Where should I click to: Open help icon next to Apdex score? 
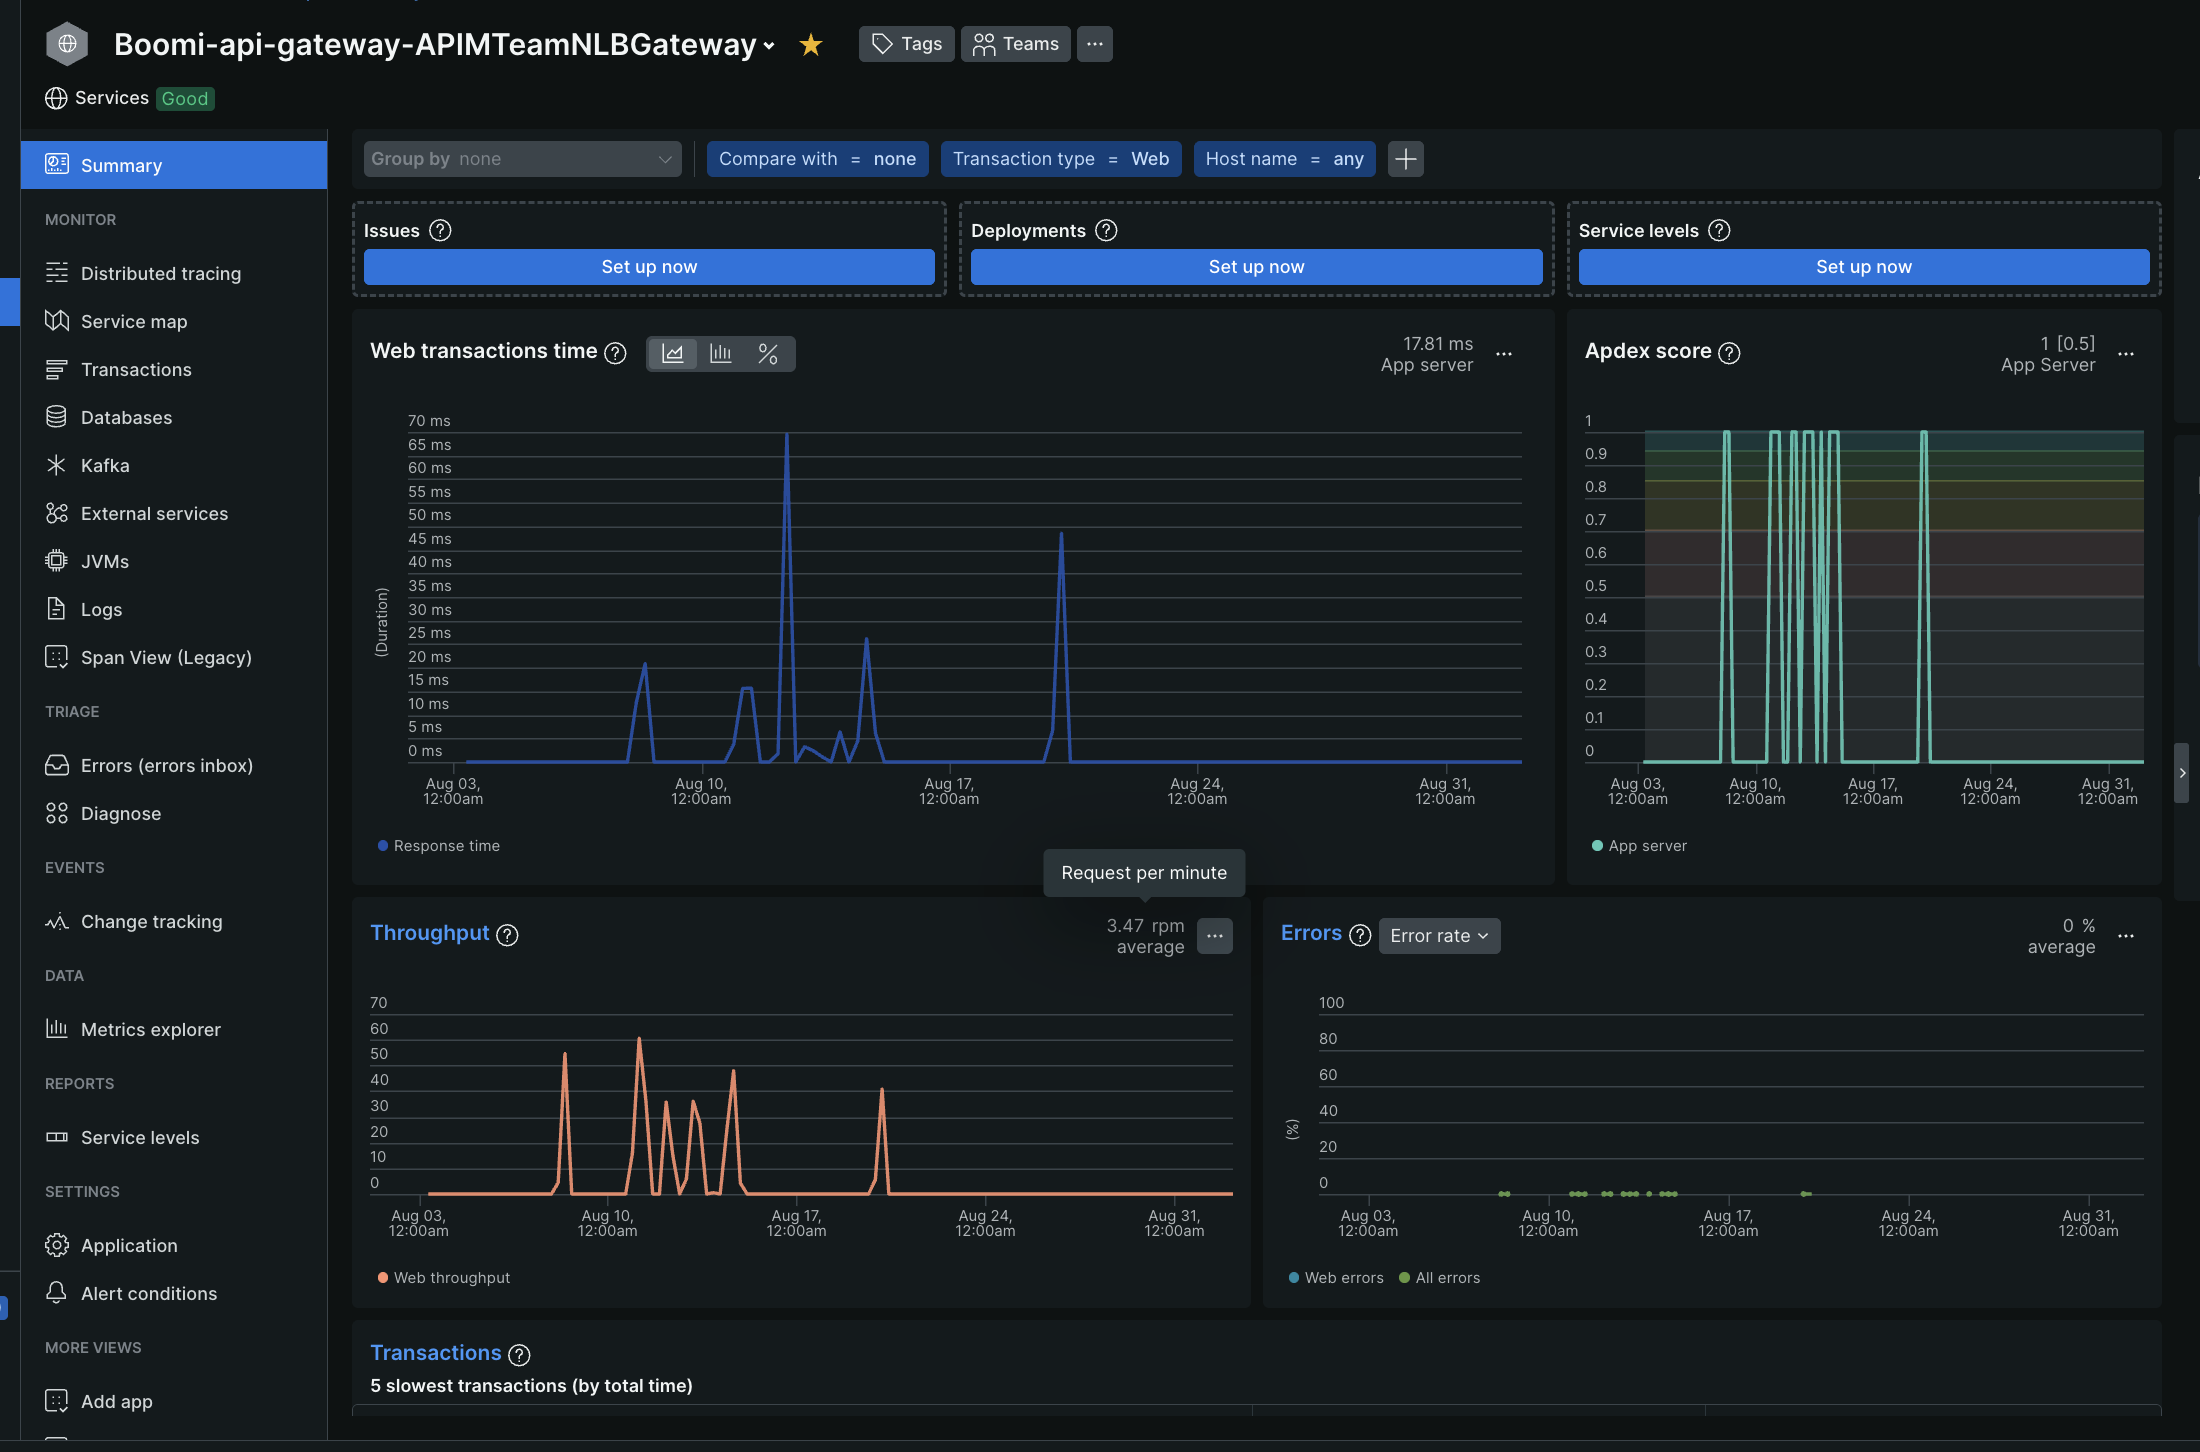click(x=1729, y=353)
